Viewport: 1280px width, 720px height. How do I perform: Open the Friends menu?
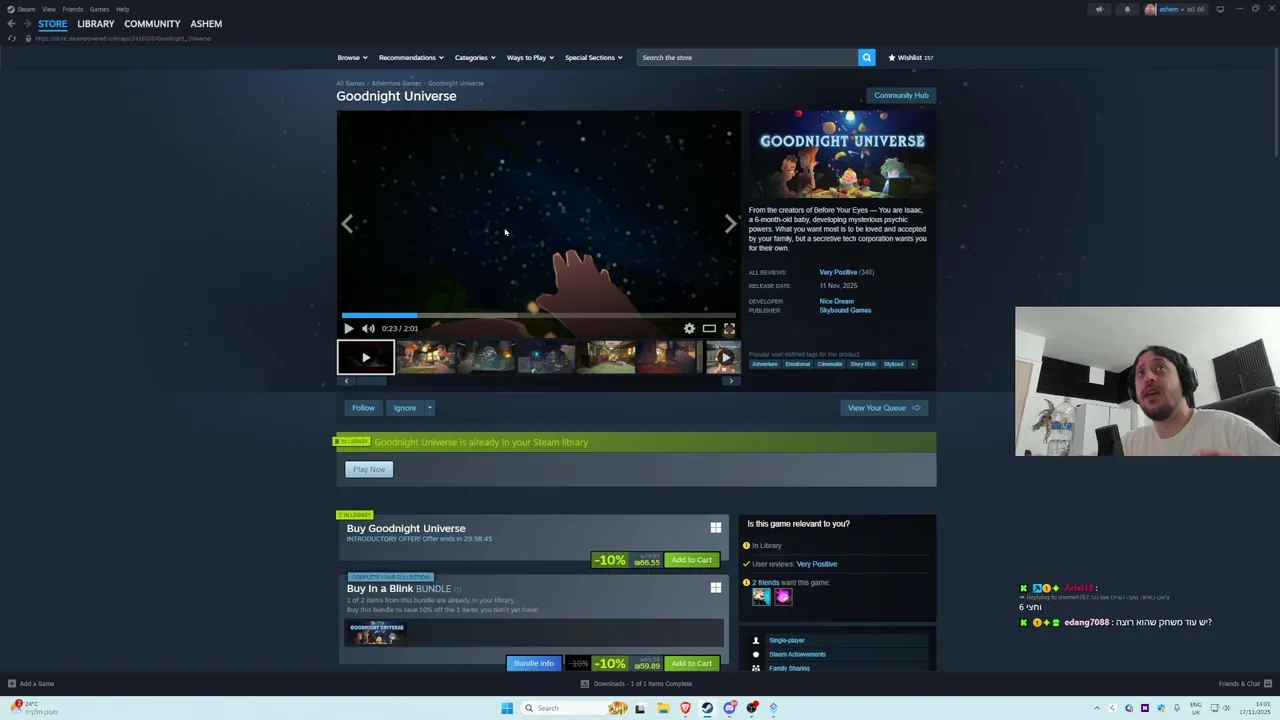pyautogui.click(x=73, y=9)
